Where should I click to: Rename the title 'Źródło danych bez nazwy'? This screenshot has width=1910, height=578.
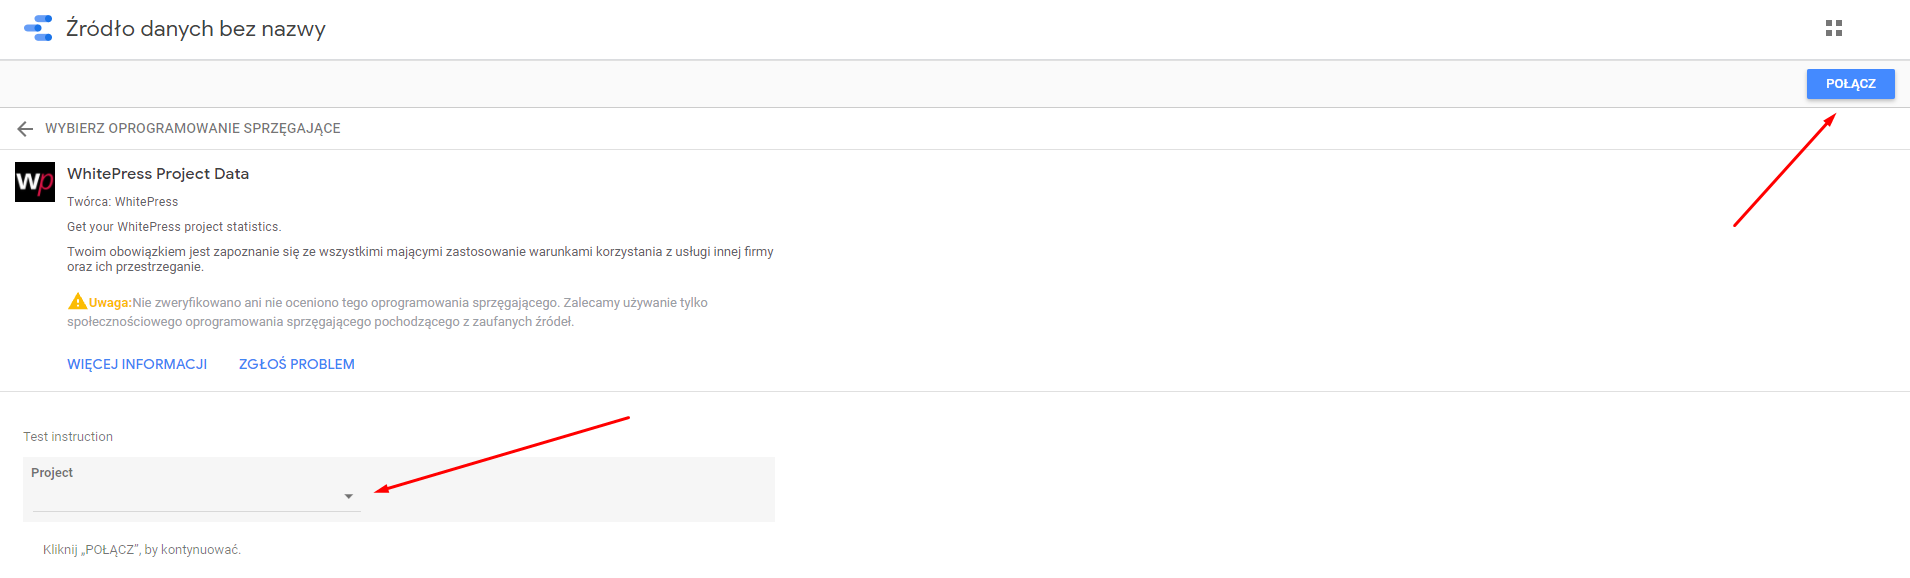pos(196,29)
